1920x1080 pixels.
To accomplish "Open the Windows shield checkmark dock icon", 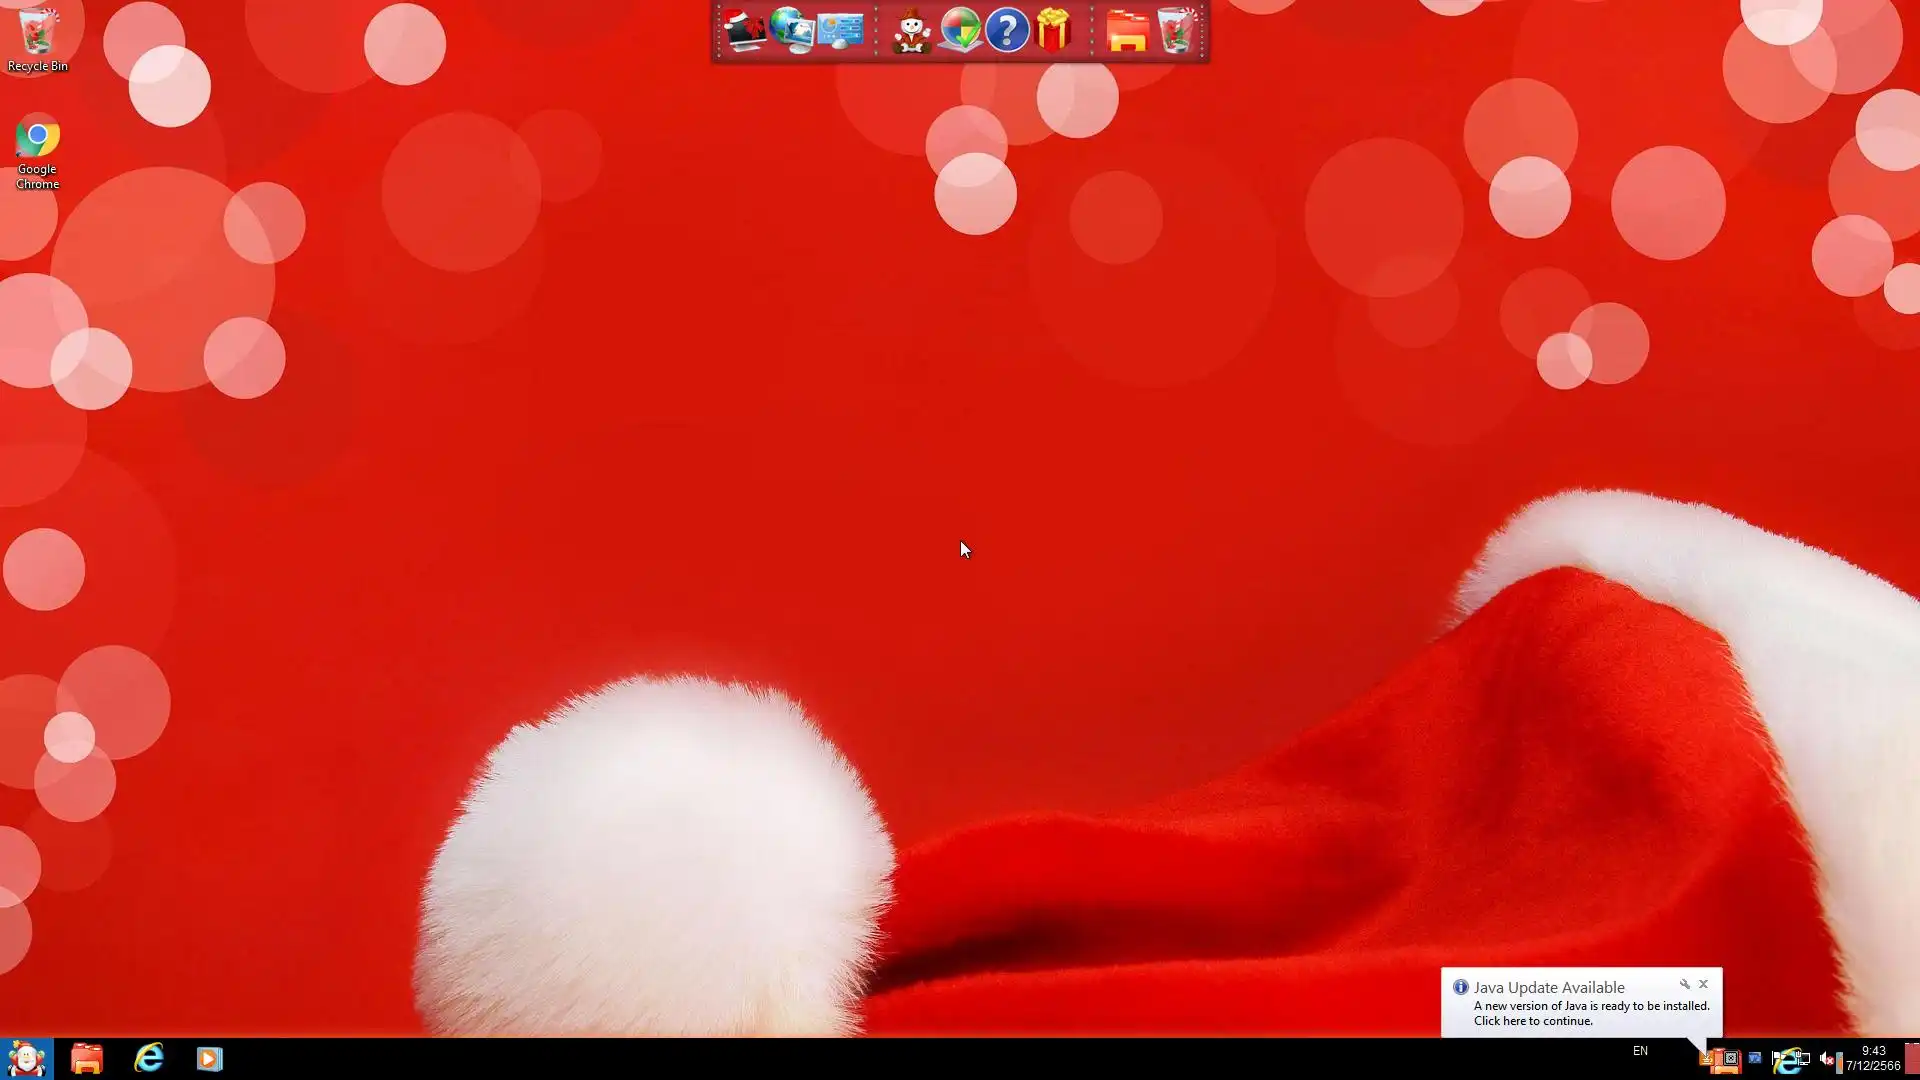I will (960, 31).
